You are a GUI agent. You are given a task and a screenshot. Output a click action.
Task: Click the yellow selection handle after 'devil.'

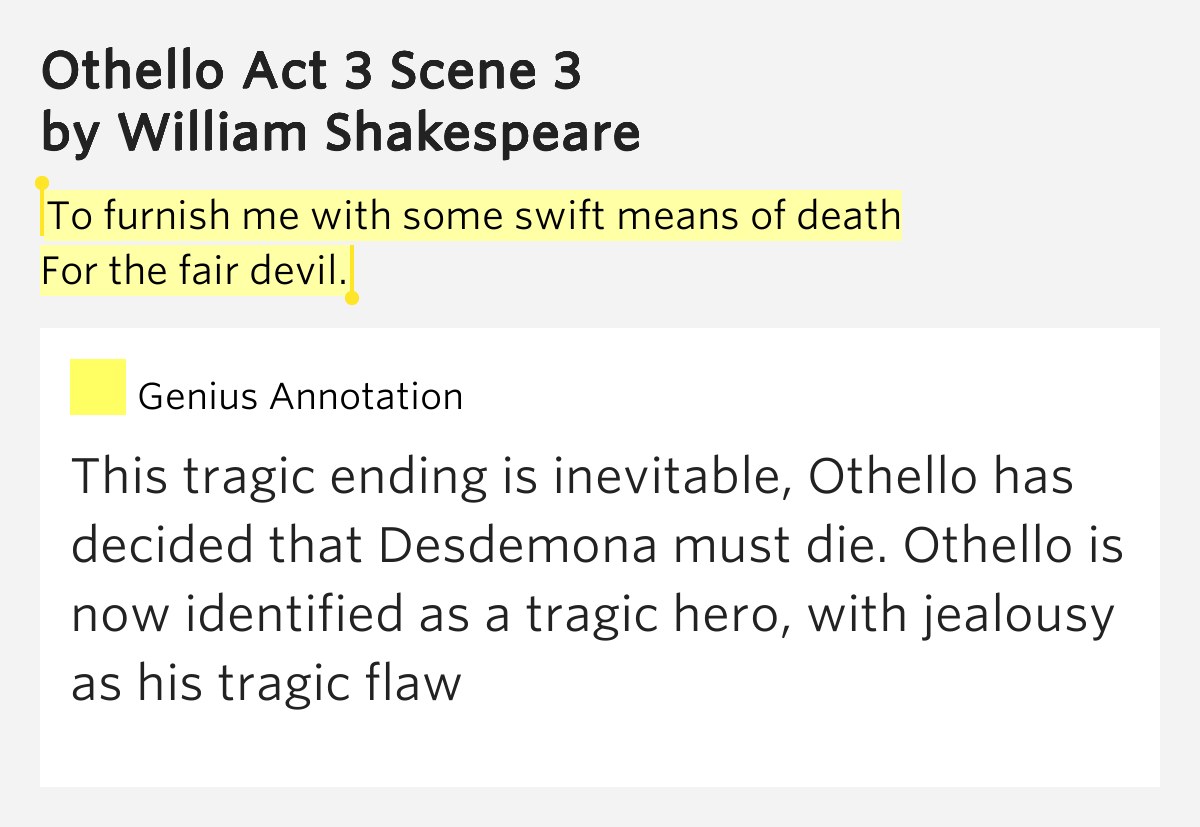click(352, 297)
